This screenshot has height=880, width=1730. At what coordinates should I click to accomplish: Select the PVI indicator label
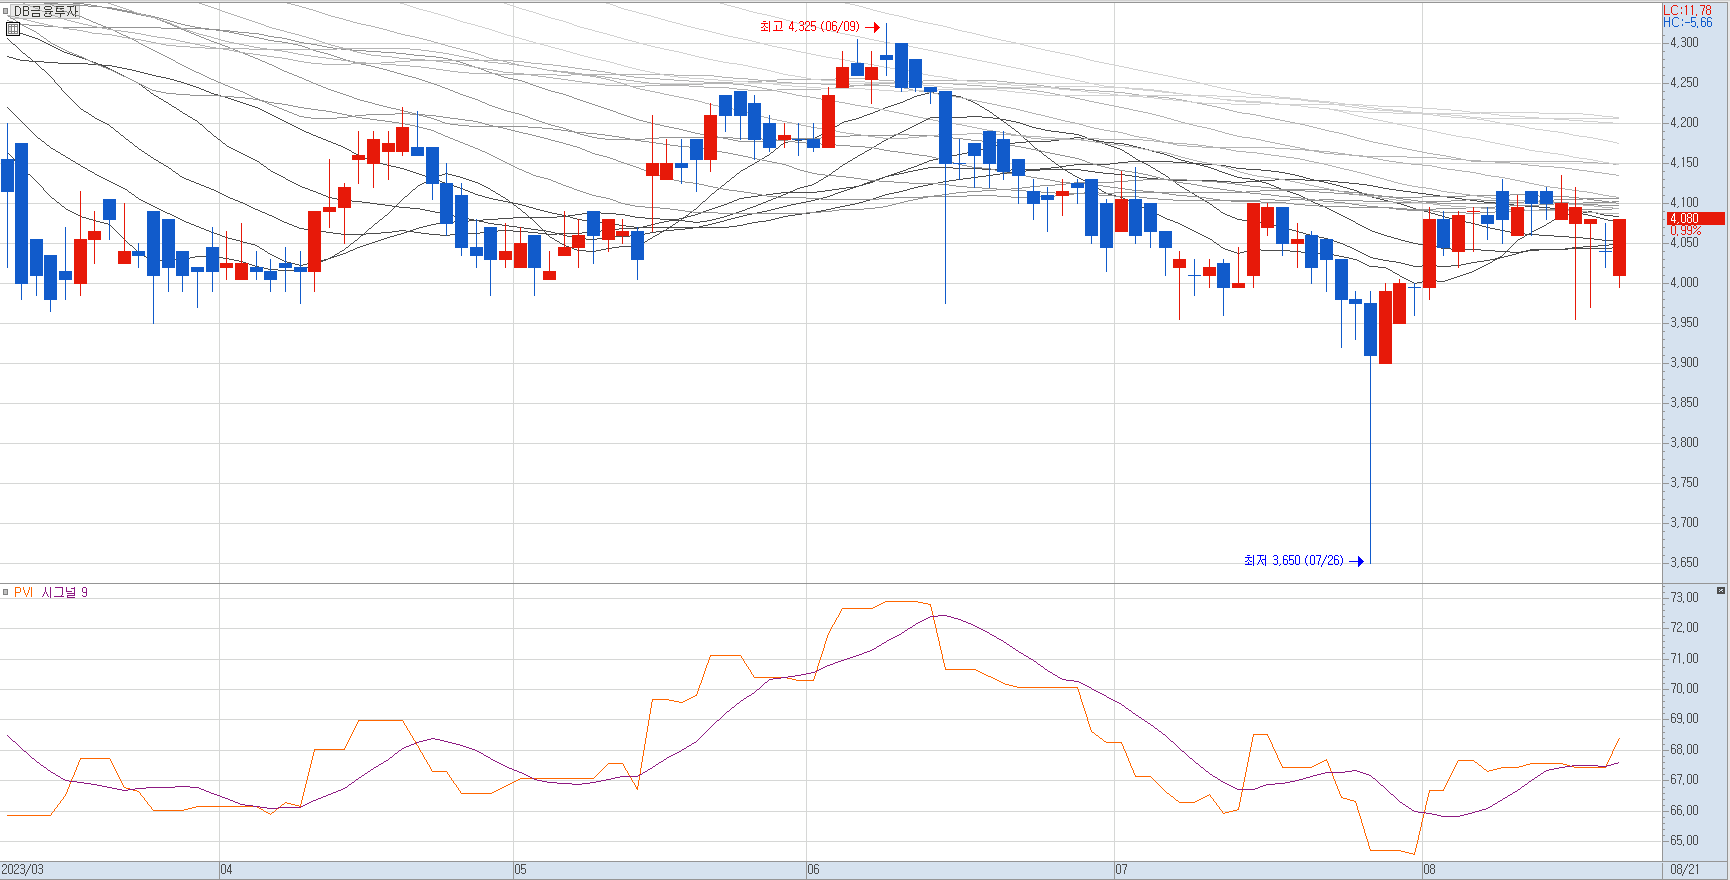point(23,592)
